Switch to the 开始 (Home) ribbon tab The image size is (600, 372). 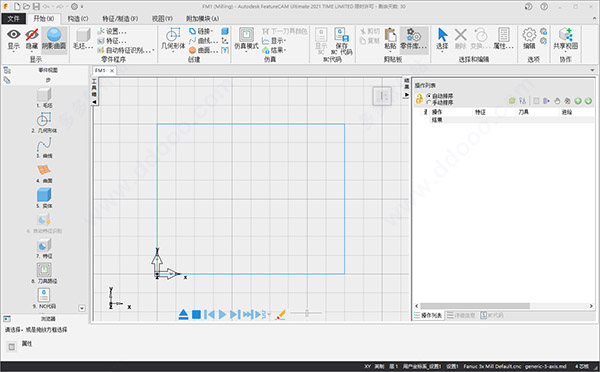(x=43, y=18)
